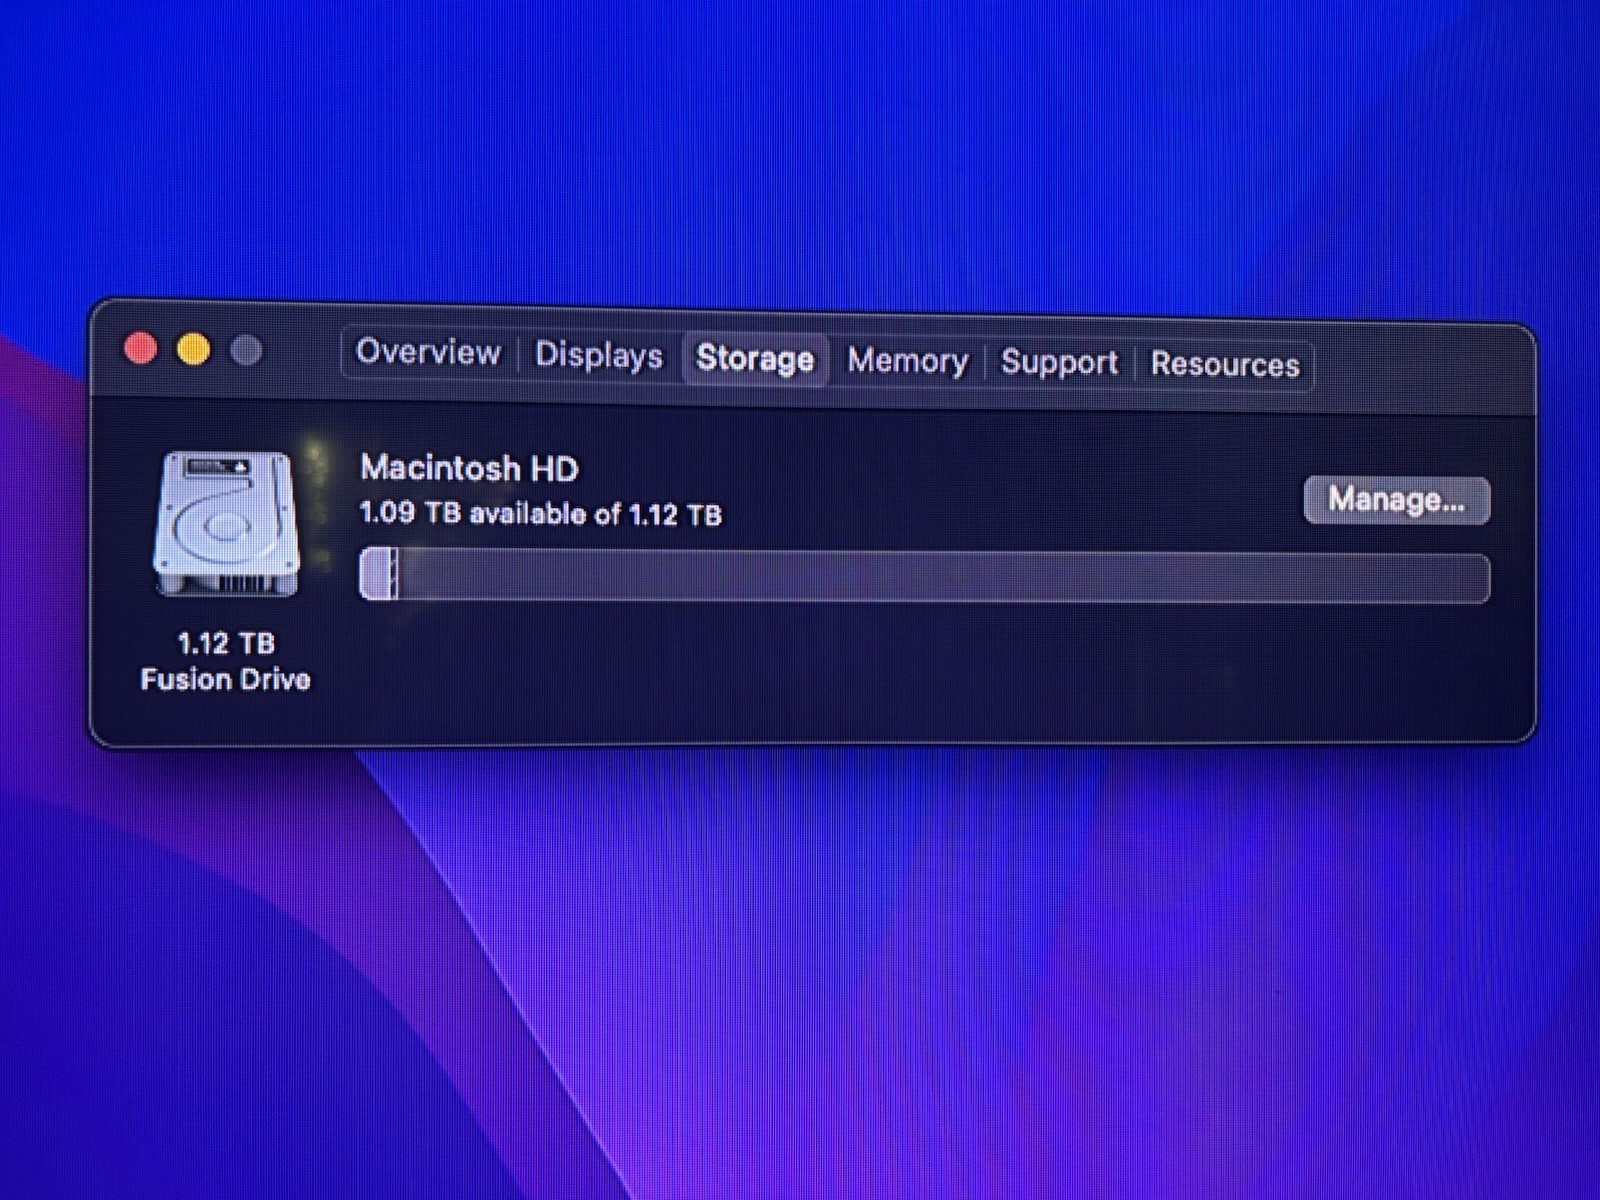Viewport: 1600px width, 1200px height.
Task: Click the Manage... button
Action: (x=1396, y=499)
